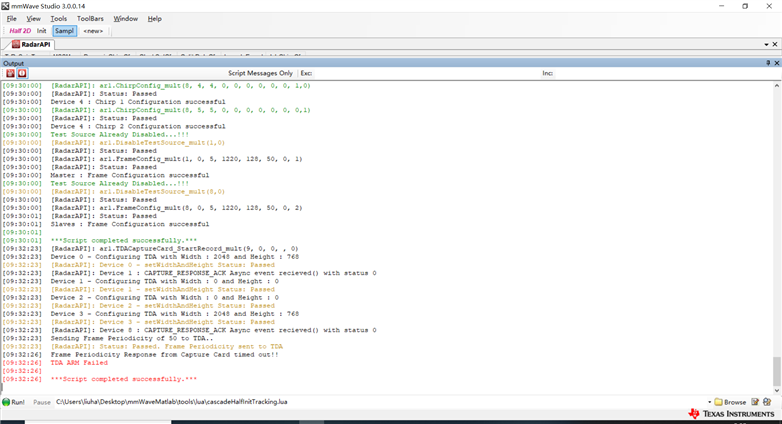Screen dimensions: 782x424
Task: Click the Sampl toolbar button
Action: tap(64, 31)
